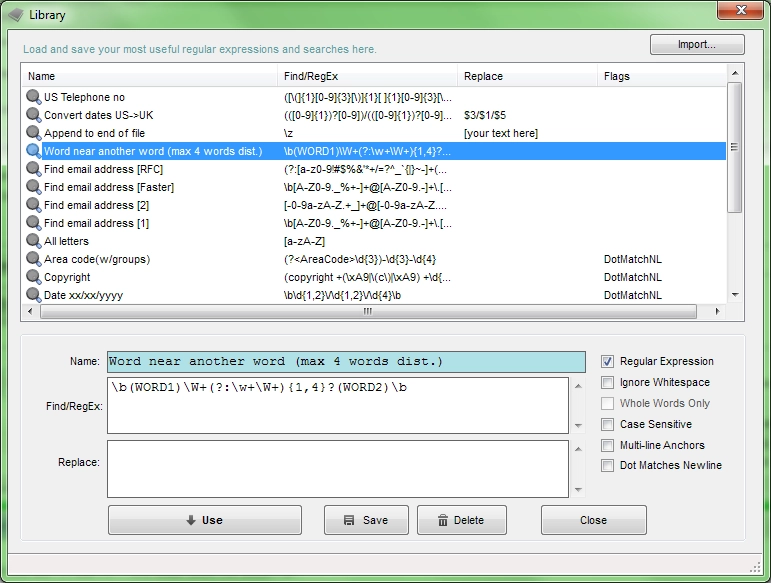The height and width of the screenshot is (583, 771).
Task: Click magnifier icon beside Find email address [1]
Action: [33, 223]
